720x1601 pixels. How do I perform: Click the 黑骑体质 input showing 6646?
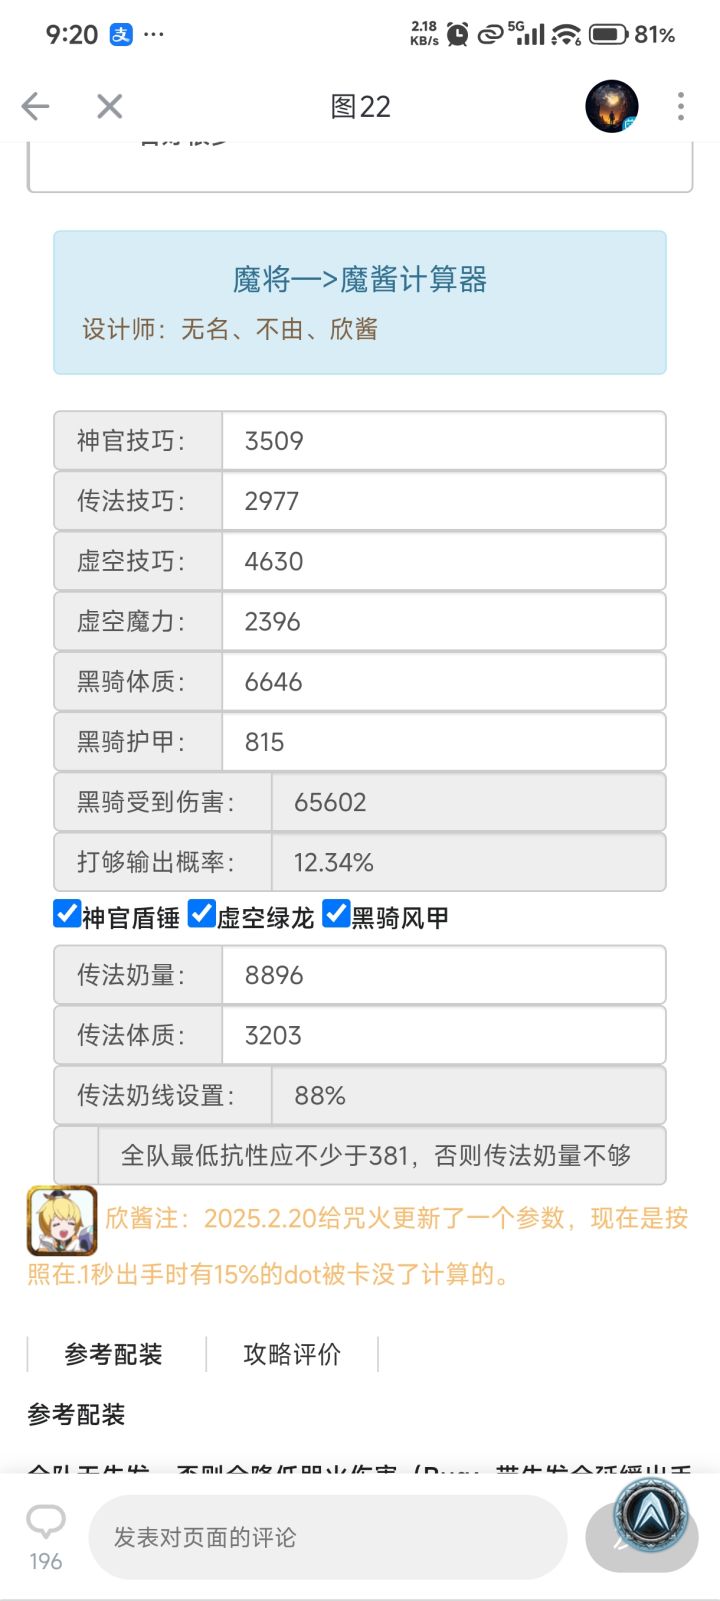pyautogui.click(x=443, y=682)
